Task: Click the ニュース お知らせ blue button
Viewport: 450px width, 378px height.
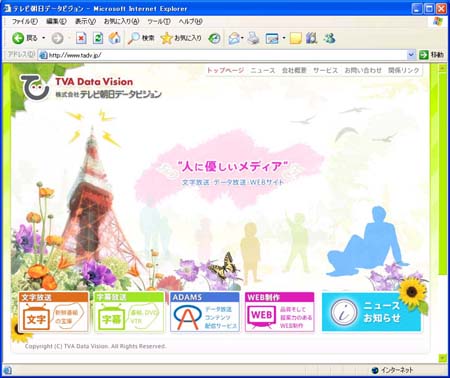Action: pyautogui.click(x=371, y=312)
